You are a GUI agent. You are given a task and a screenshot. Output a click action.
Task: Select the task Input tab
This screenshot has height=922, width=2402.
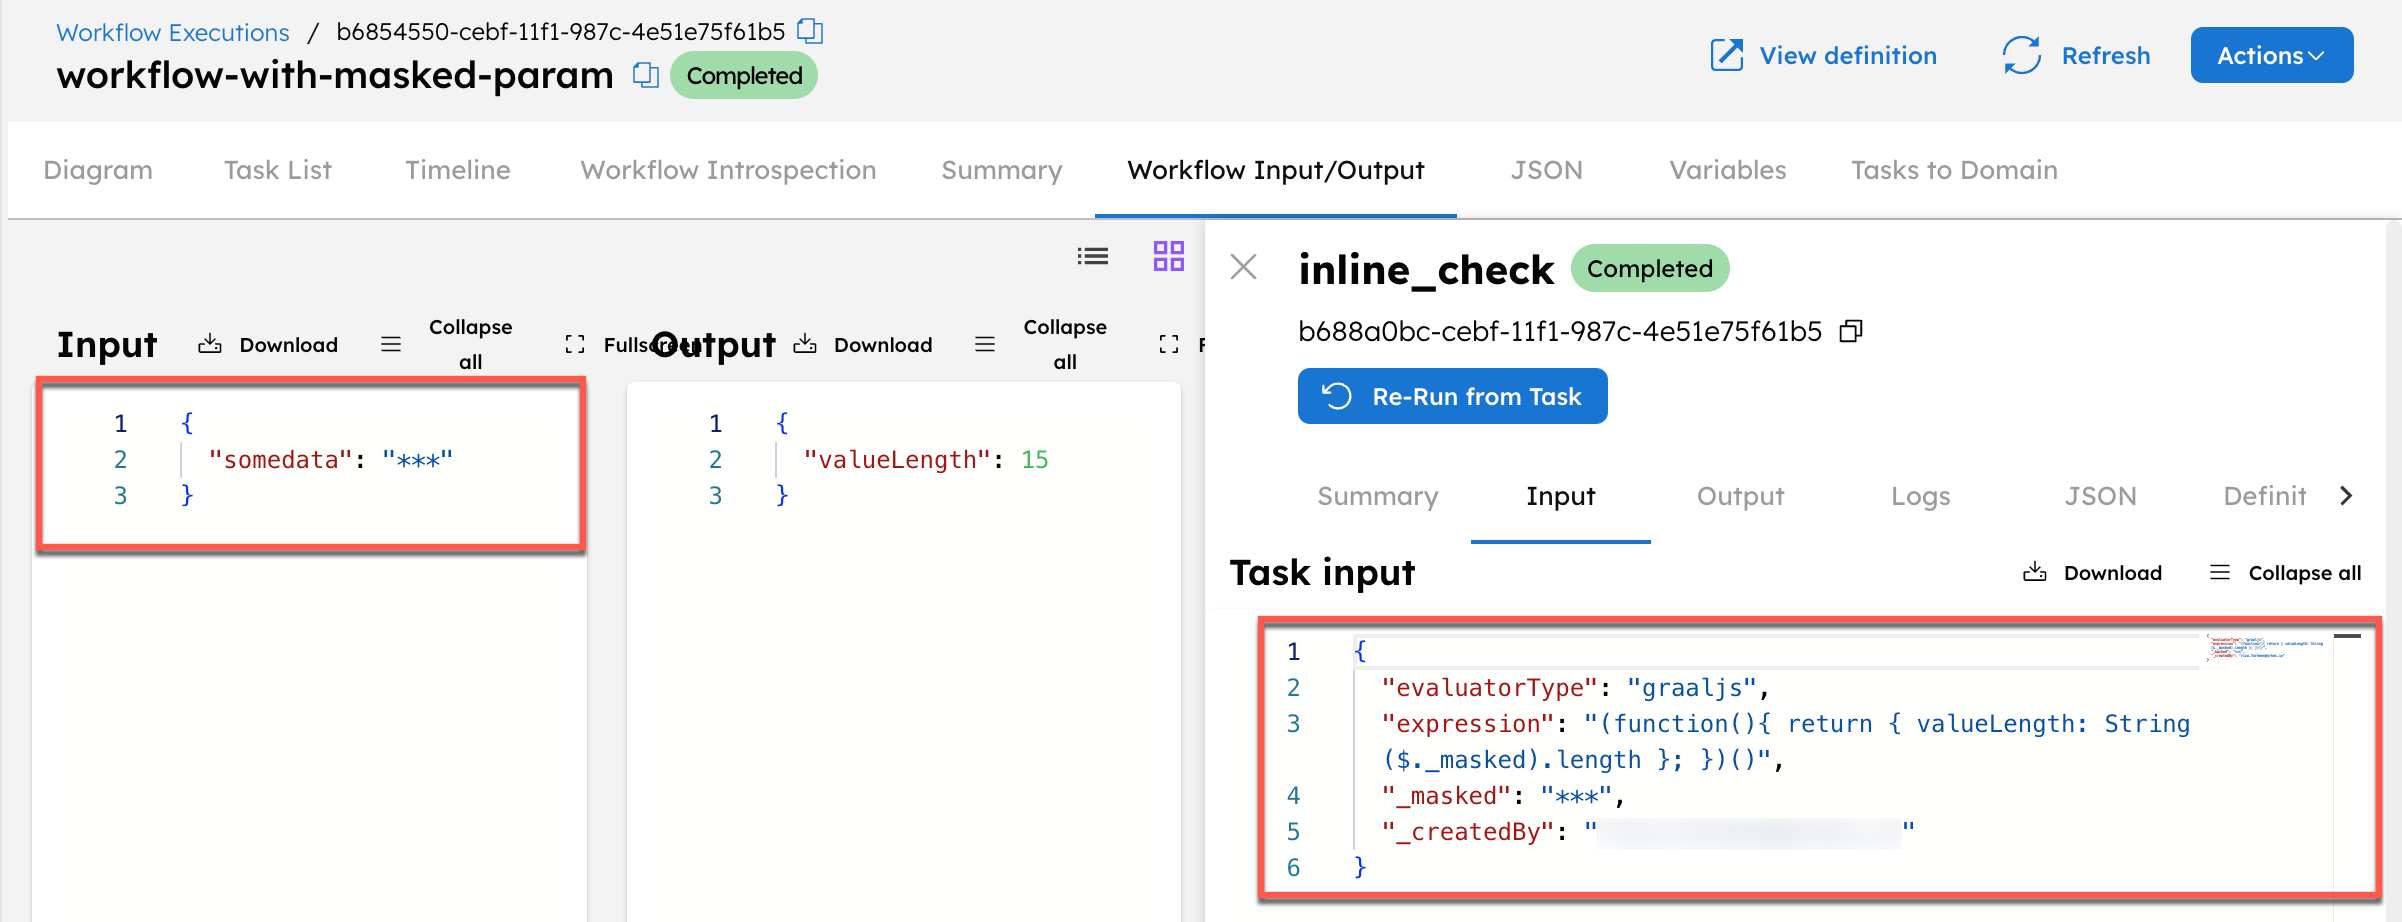pyautogui.click(x=1560, y=496)
